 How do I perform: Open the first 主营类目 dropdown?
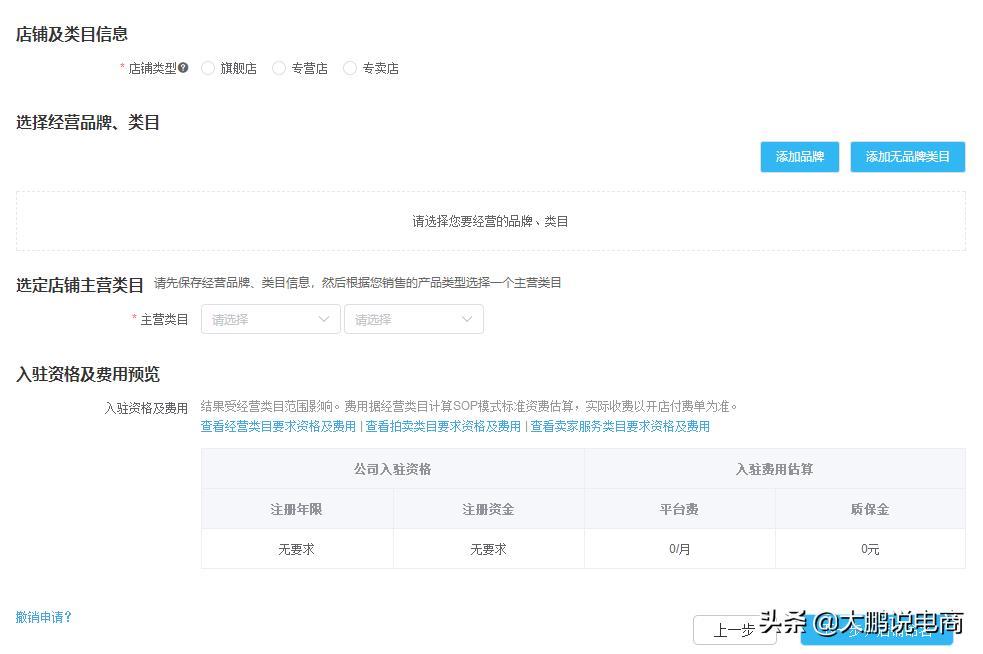[270, 319]
